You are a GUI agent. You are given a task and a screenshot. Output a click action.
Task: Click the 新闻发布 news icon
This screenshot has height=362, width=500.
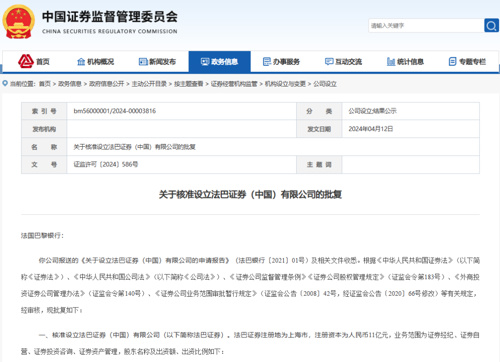click(143, 62)
